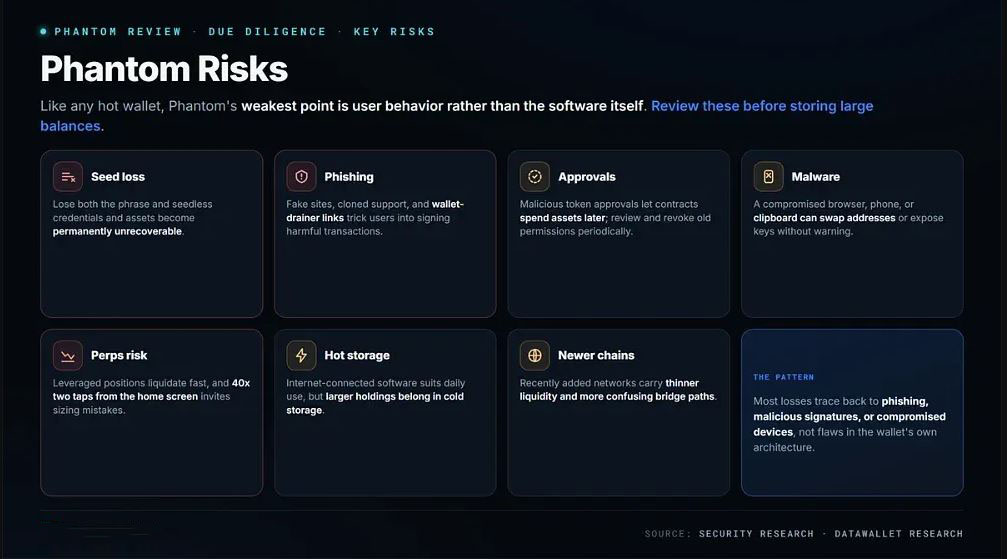The image size is (1007, 559).
Task: Click the Malware device icon
Action: (768, 177)
